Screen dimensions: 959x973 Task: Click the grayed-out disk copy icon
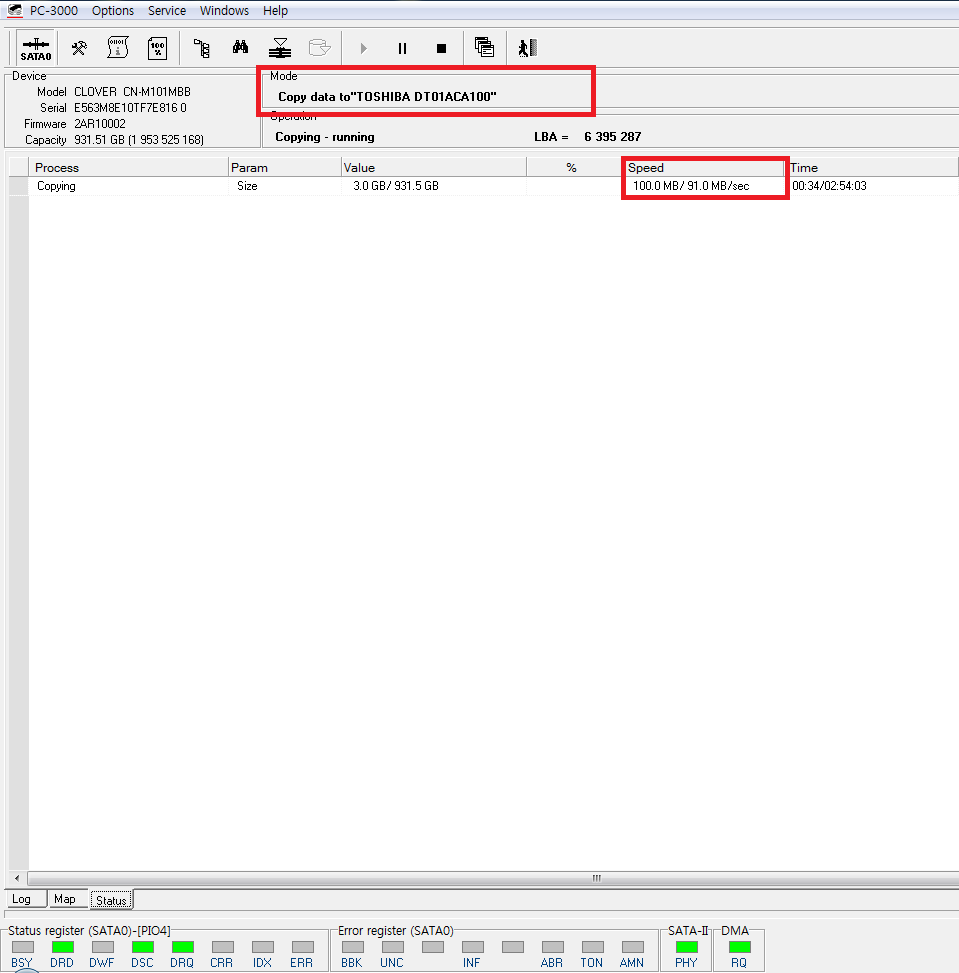[x=320, y=48]
